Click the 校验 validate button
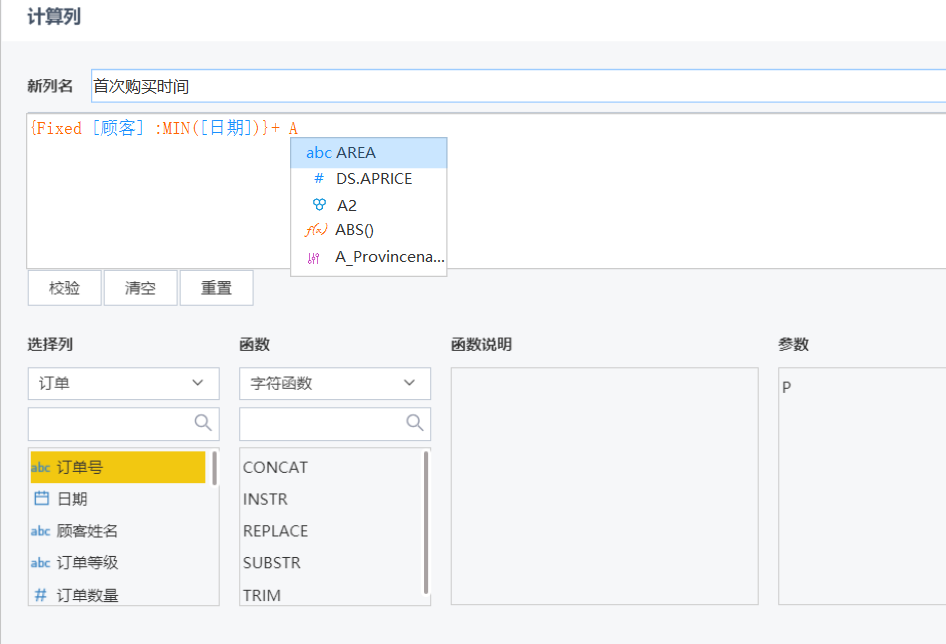 click(65, 288)
